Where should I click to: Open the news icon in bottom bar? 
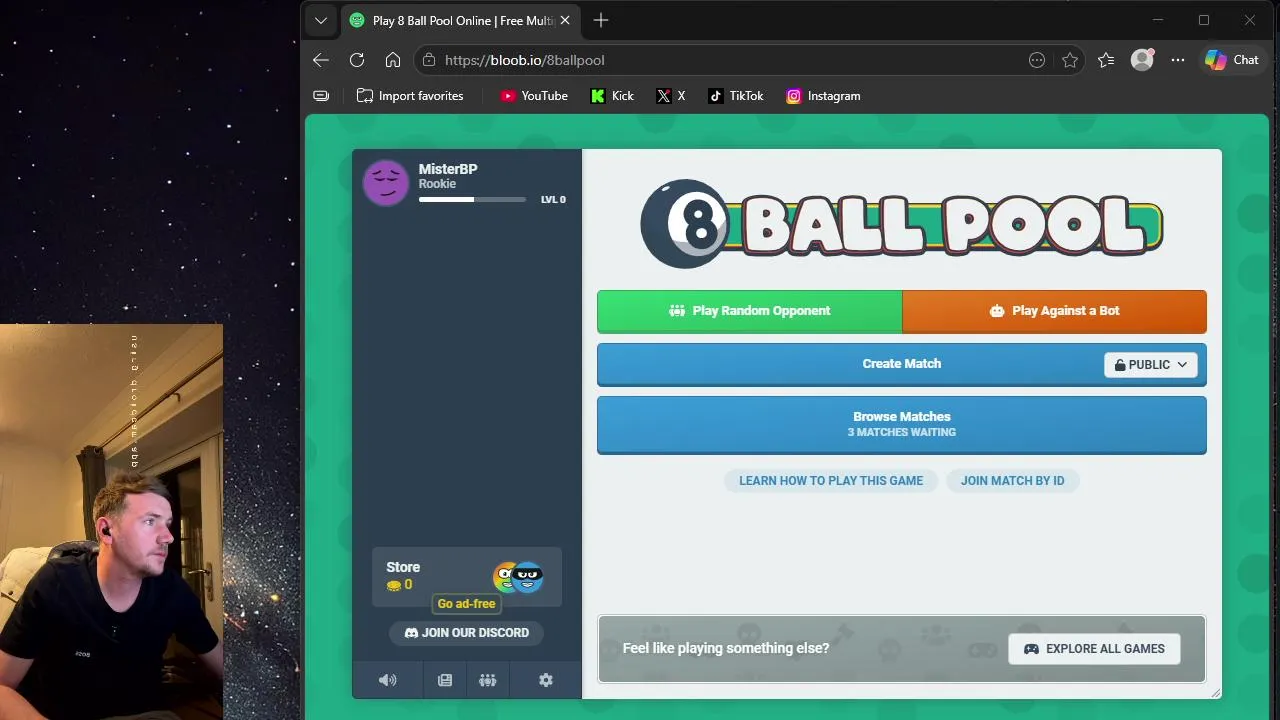click(445, 680)
